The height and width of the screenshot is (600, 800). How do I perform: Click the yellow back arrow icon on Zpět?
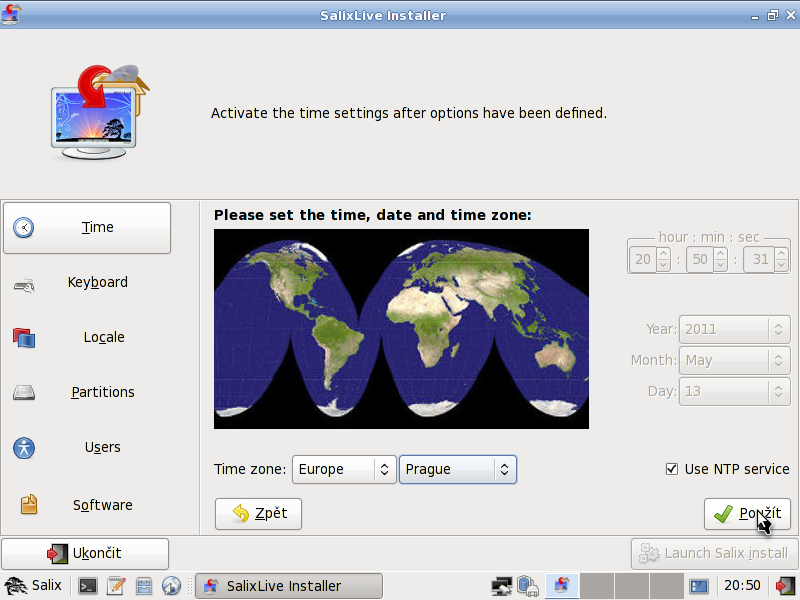241,513
